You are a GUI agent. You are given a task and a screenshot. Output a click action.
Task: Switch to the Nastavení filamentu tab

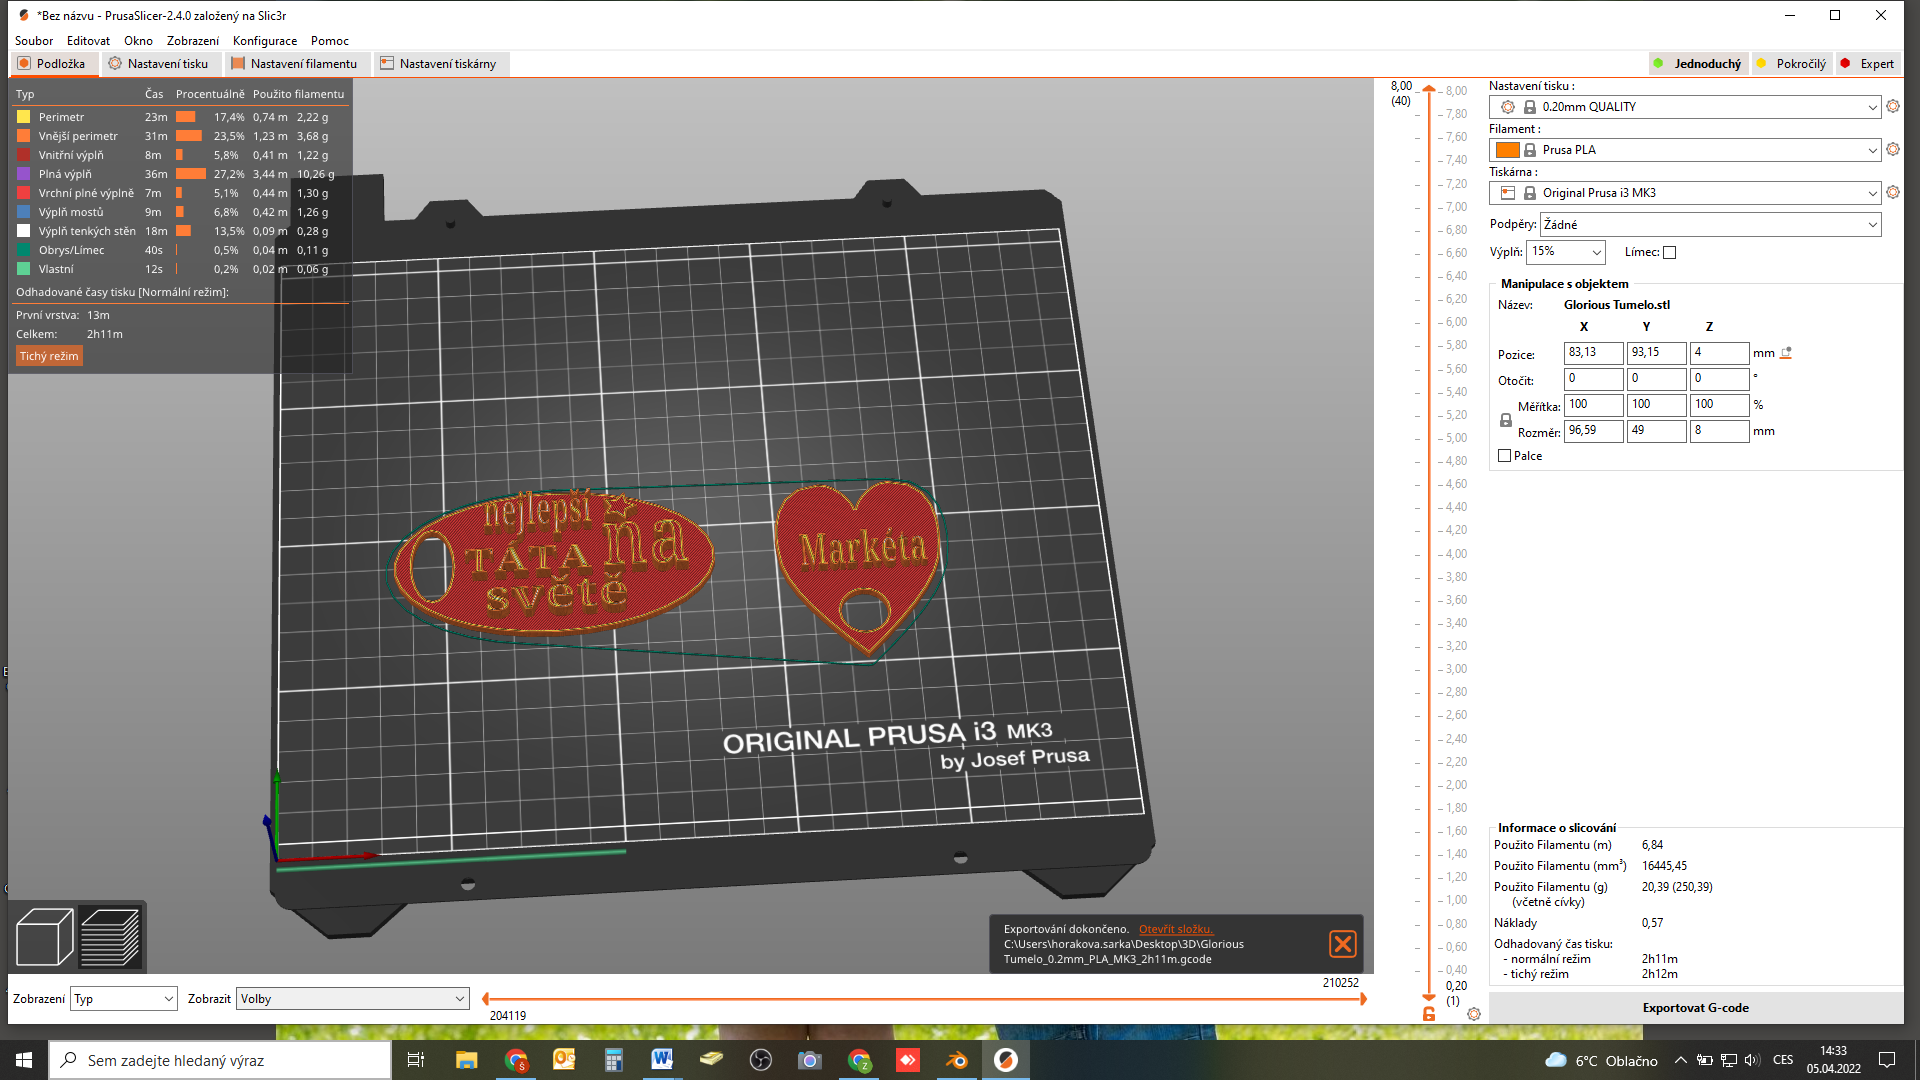(x=295, y=64)
